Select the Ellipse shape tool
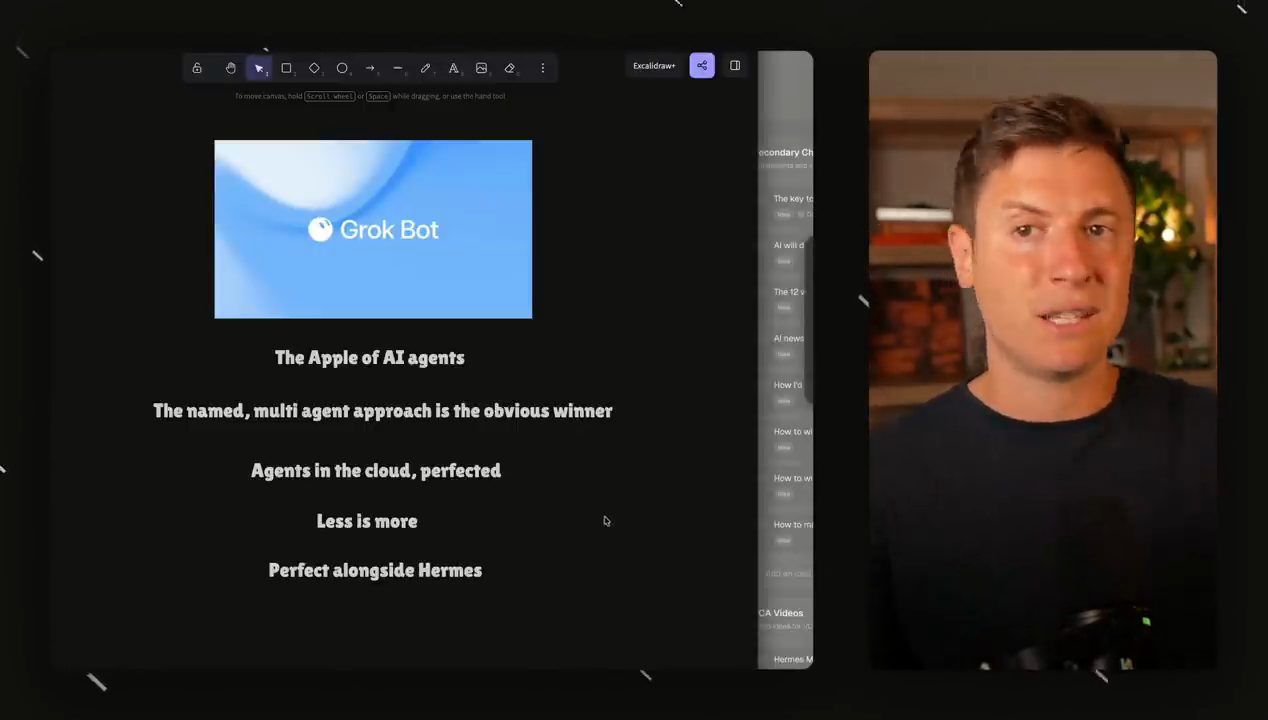The image size is (1268, 720). coord(342,68)
